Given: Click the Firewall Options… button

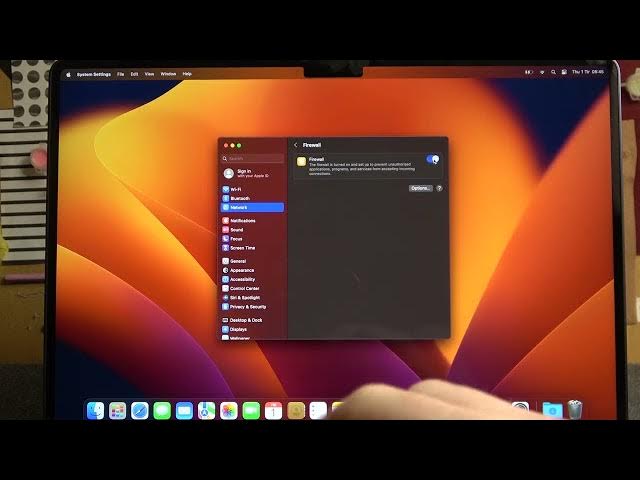Looking at the screenshot, I should tap(420, 188).
